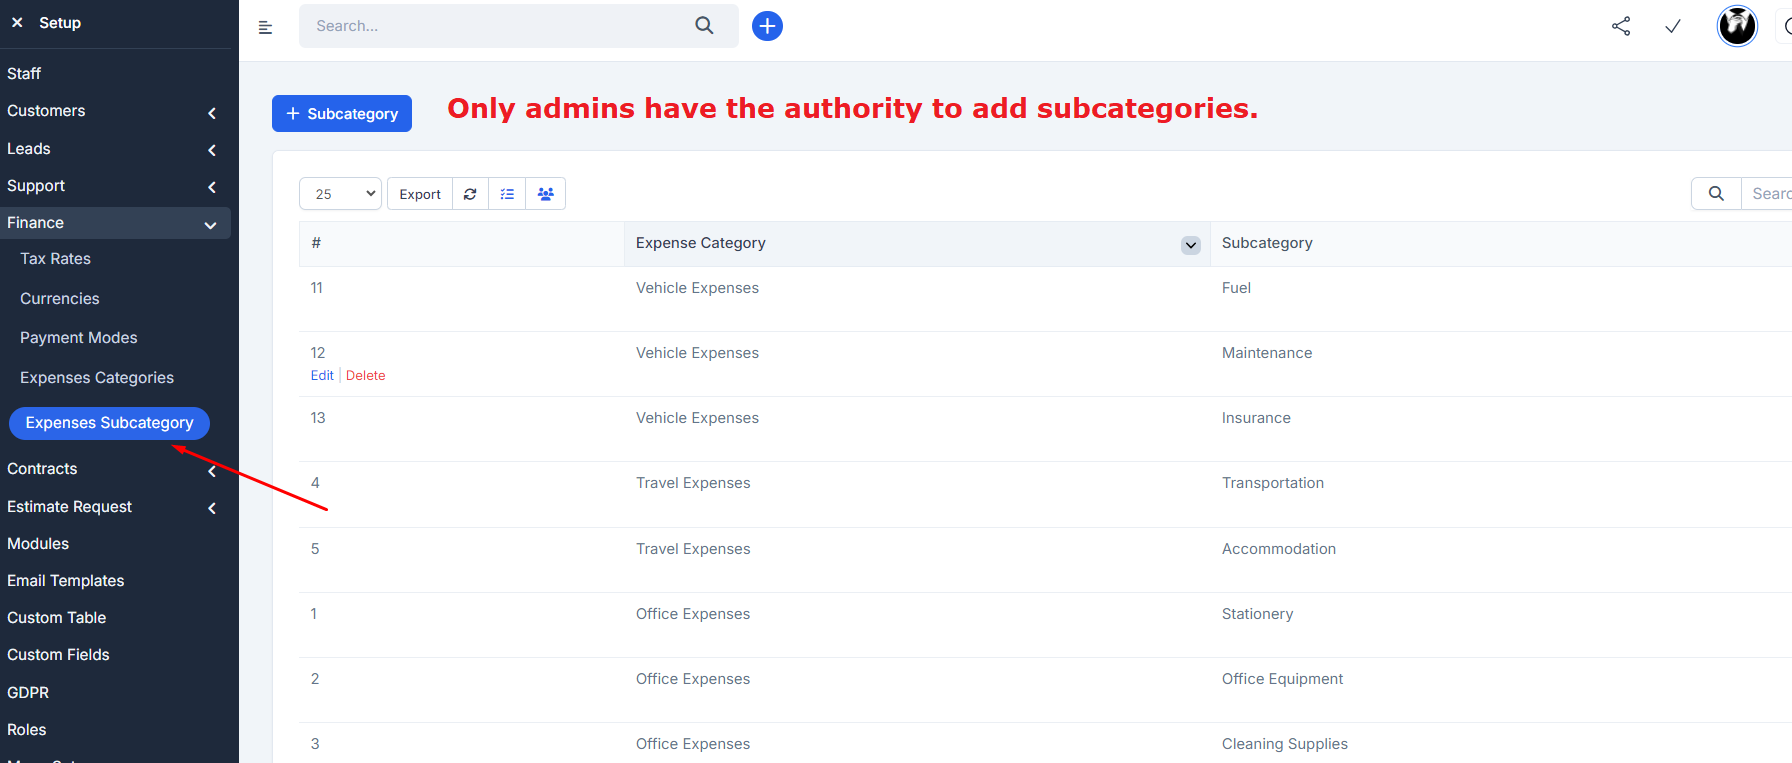Viewport: 1792px width, 763px height.
Task: Click the share icon in the top bar
Action: (1621, 26)
